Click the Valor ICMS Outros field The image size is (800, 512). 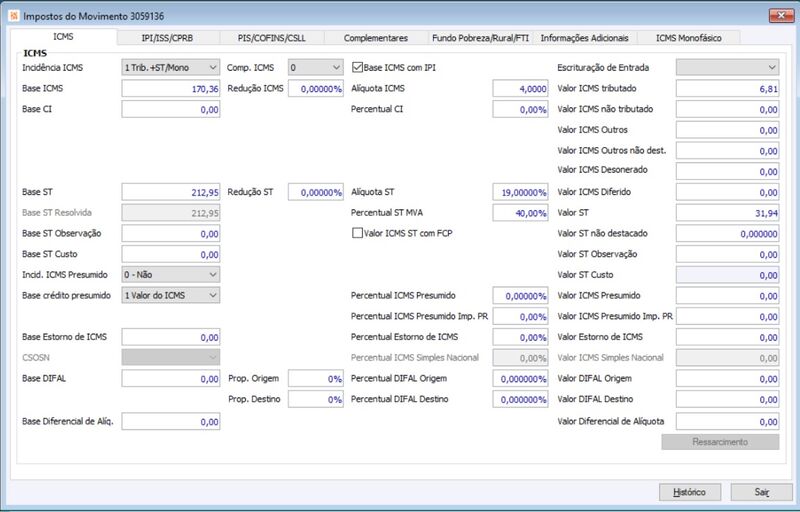coord(728,130)
